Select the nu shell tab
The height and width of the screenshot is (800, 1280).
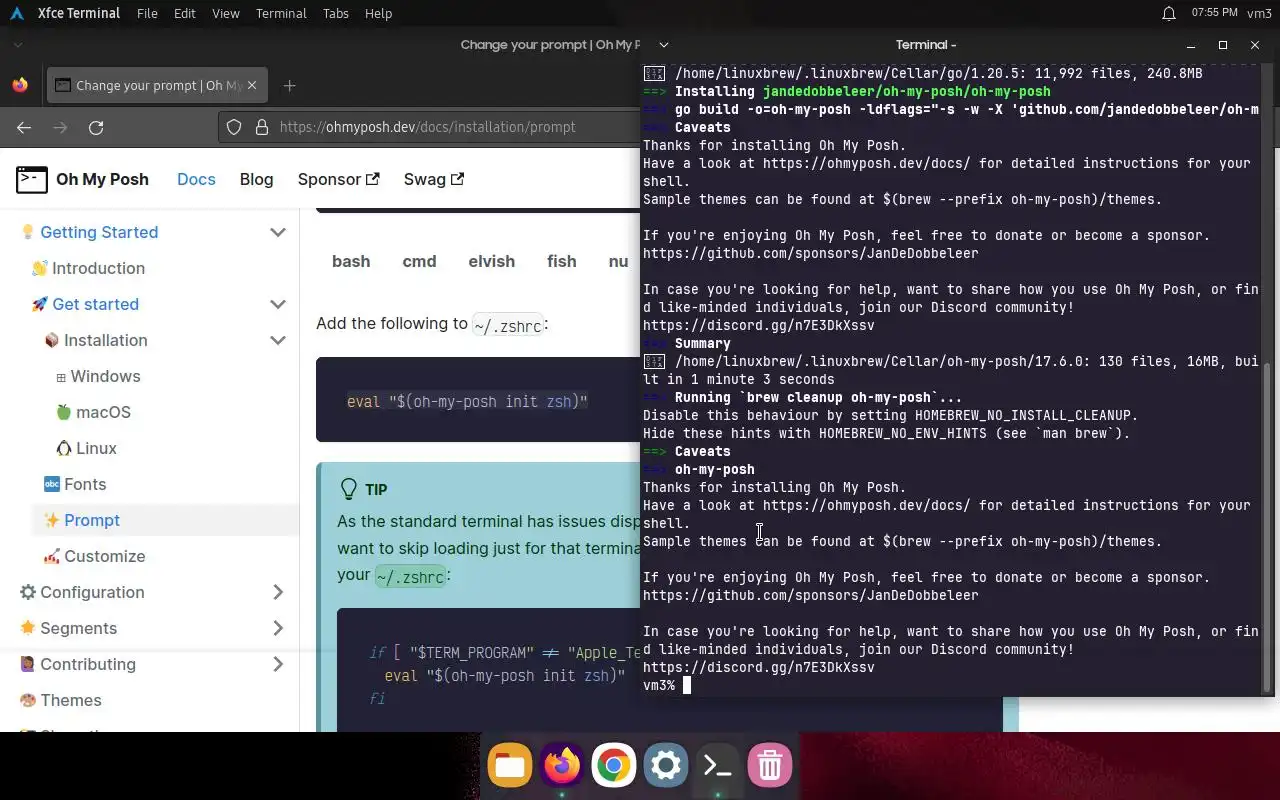point(618,261)
